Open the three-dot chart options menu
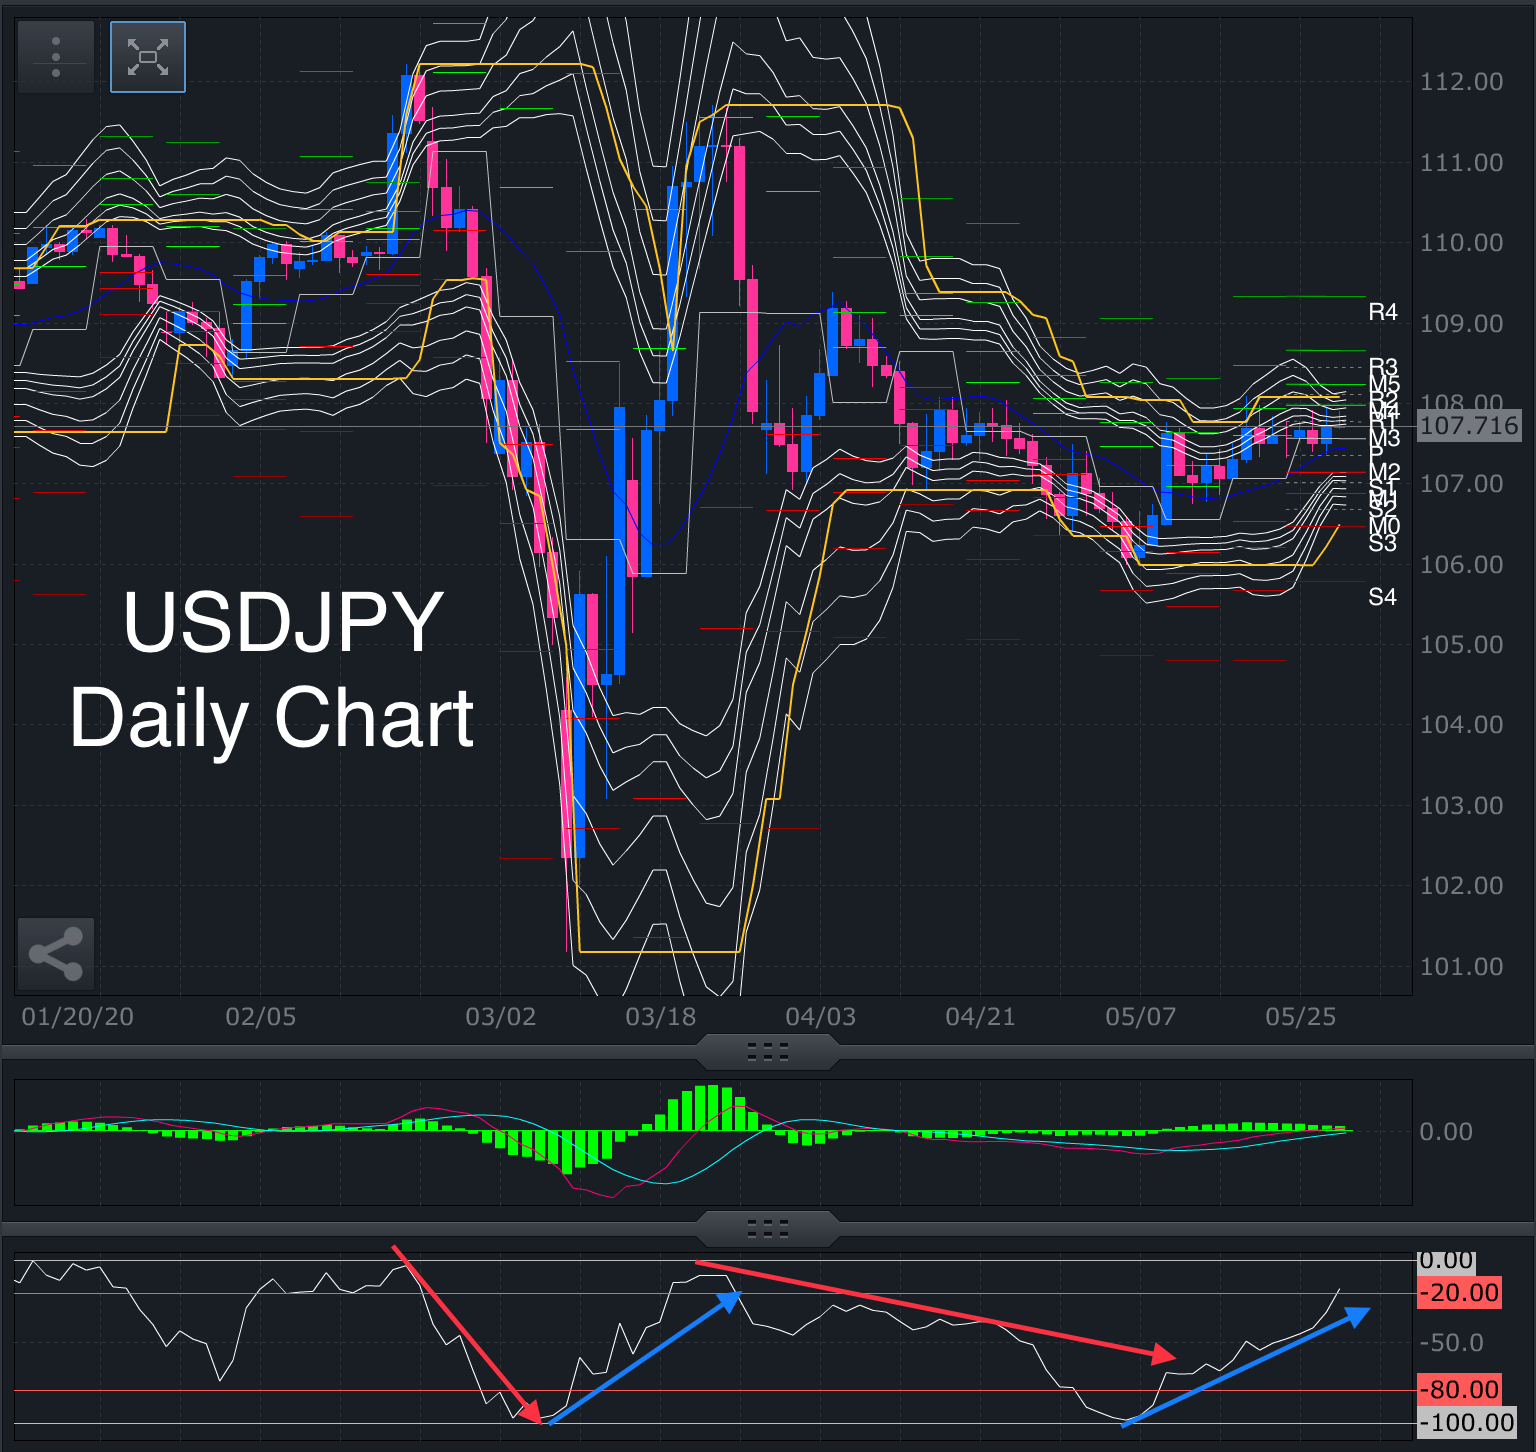The width and height of the screenshot is (1536, 1452). [56, 57]
